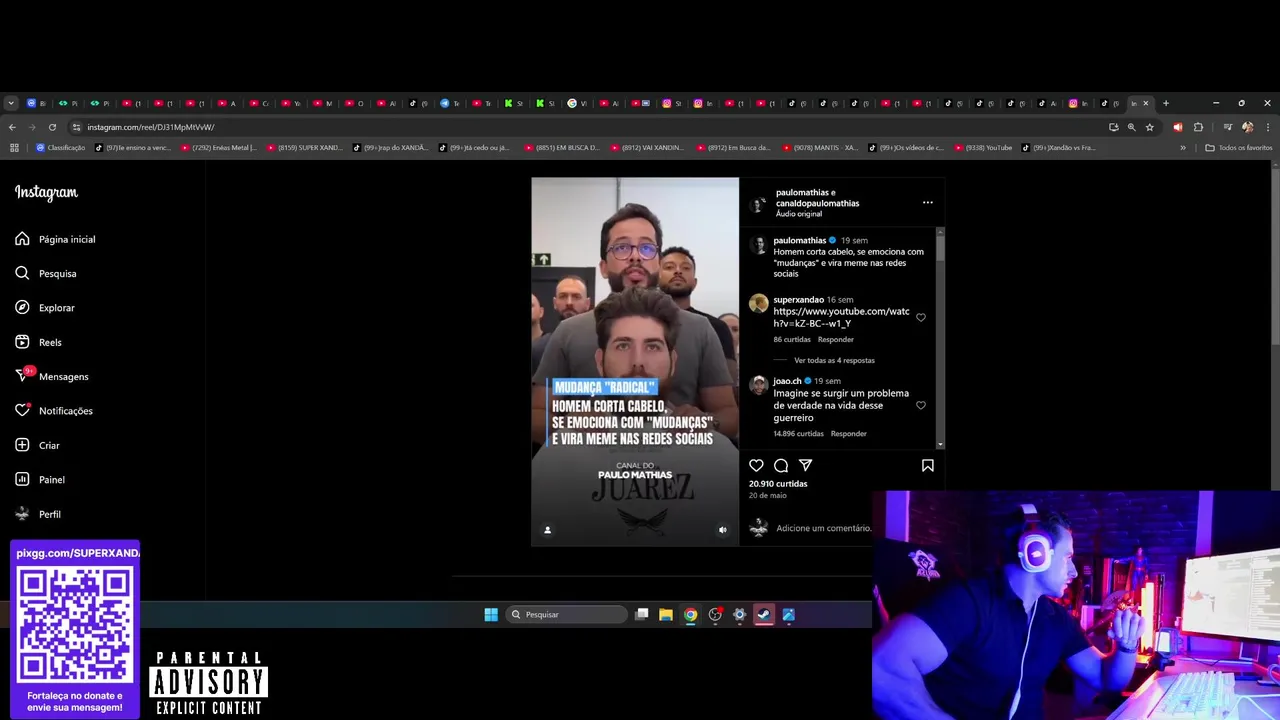The width and height of the screenshot is (1280, 720).
Task: Click Responder under joao.ch's comment
Action: point(848,433)
